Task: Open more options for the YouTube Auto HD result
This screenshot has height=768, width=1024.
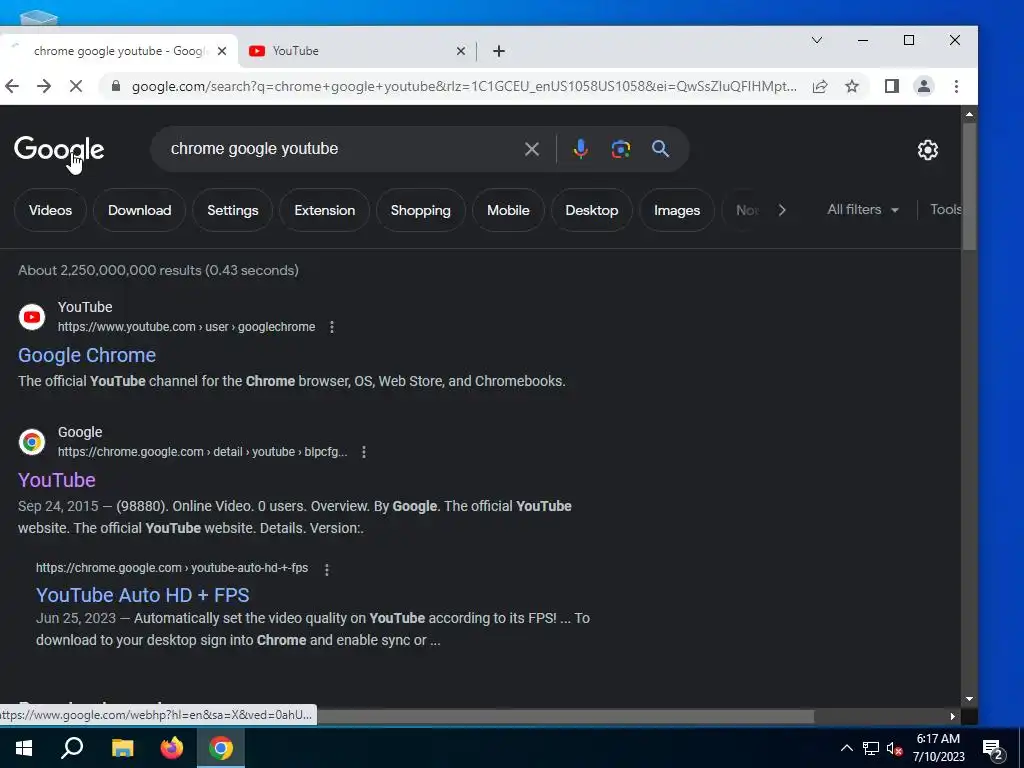Action: [327, 569]
